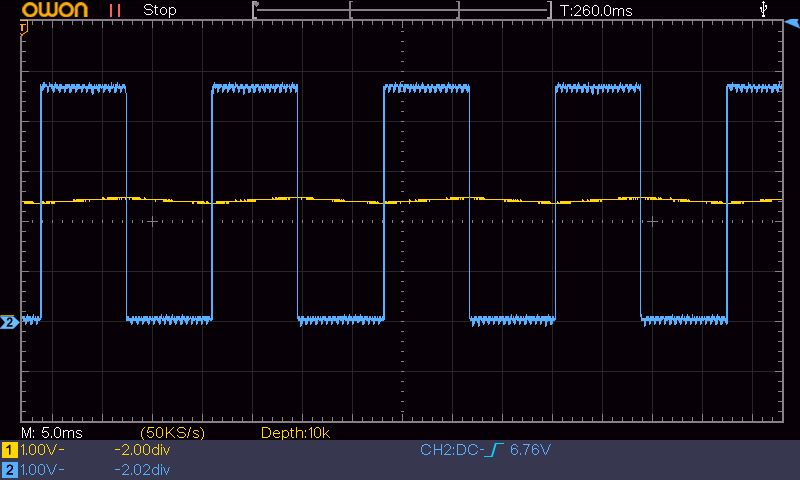Viewport: 800px width, 480px height.
Task: Click the red pause indicator icon
Action: tap(115, 11)
